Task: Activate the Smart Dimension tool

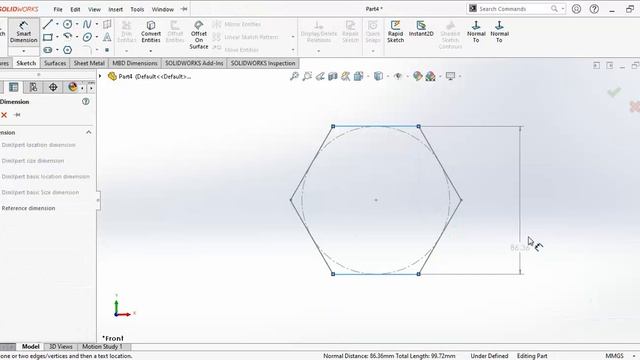Action: coord(23,32)
